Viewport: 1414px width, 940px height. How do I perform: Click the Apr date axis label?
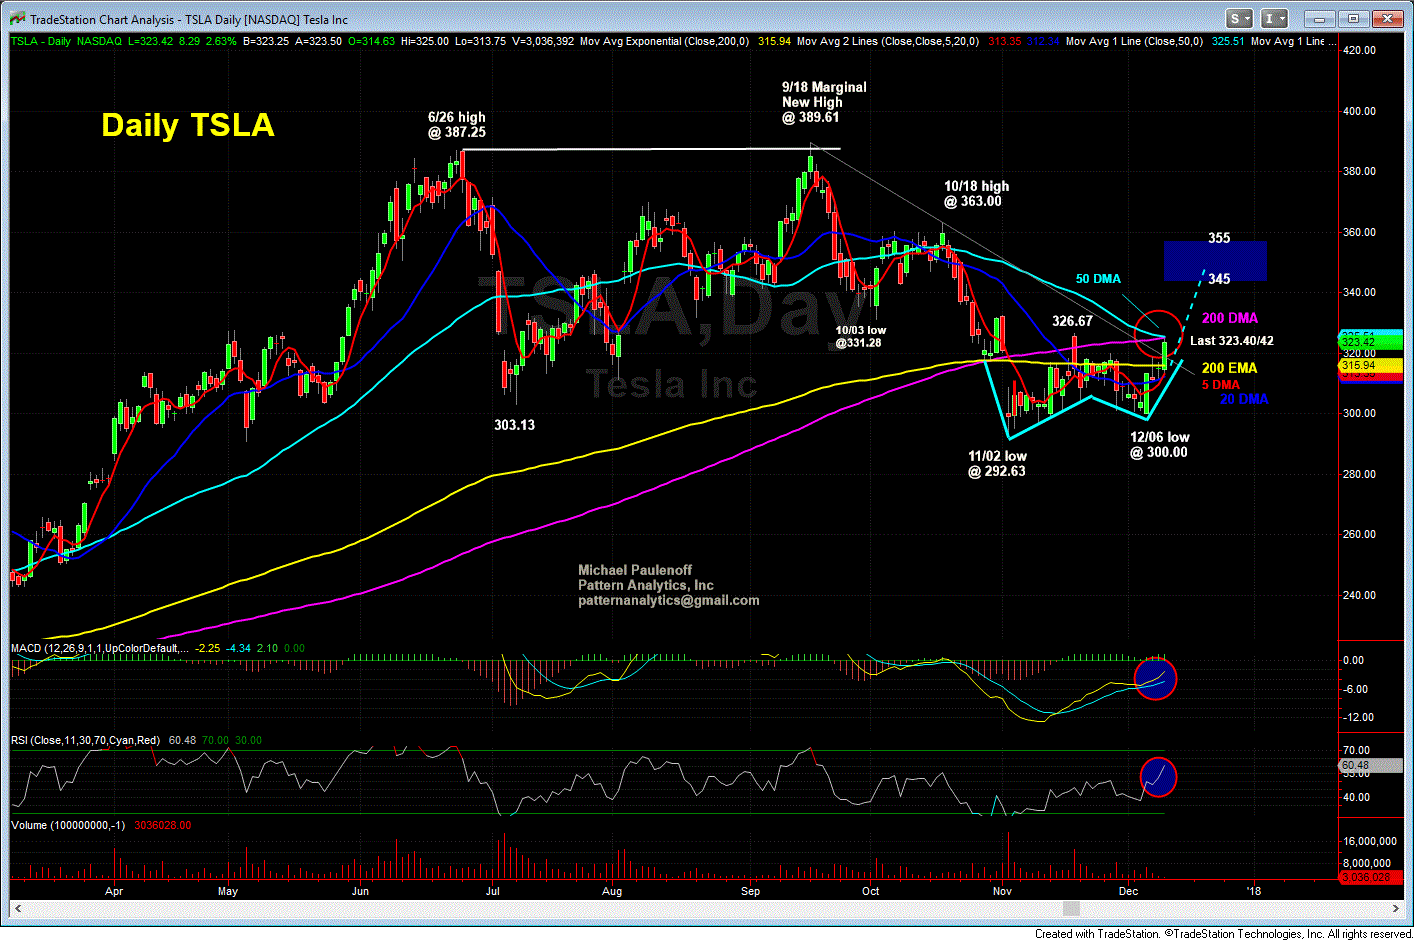114,891
